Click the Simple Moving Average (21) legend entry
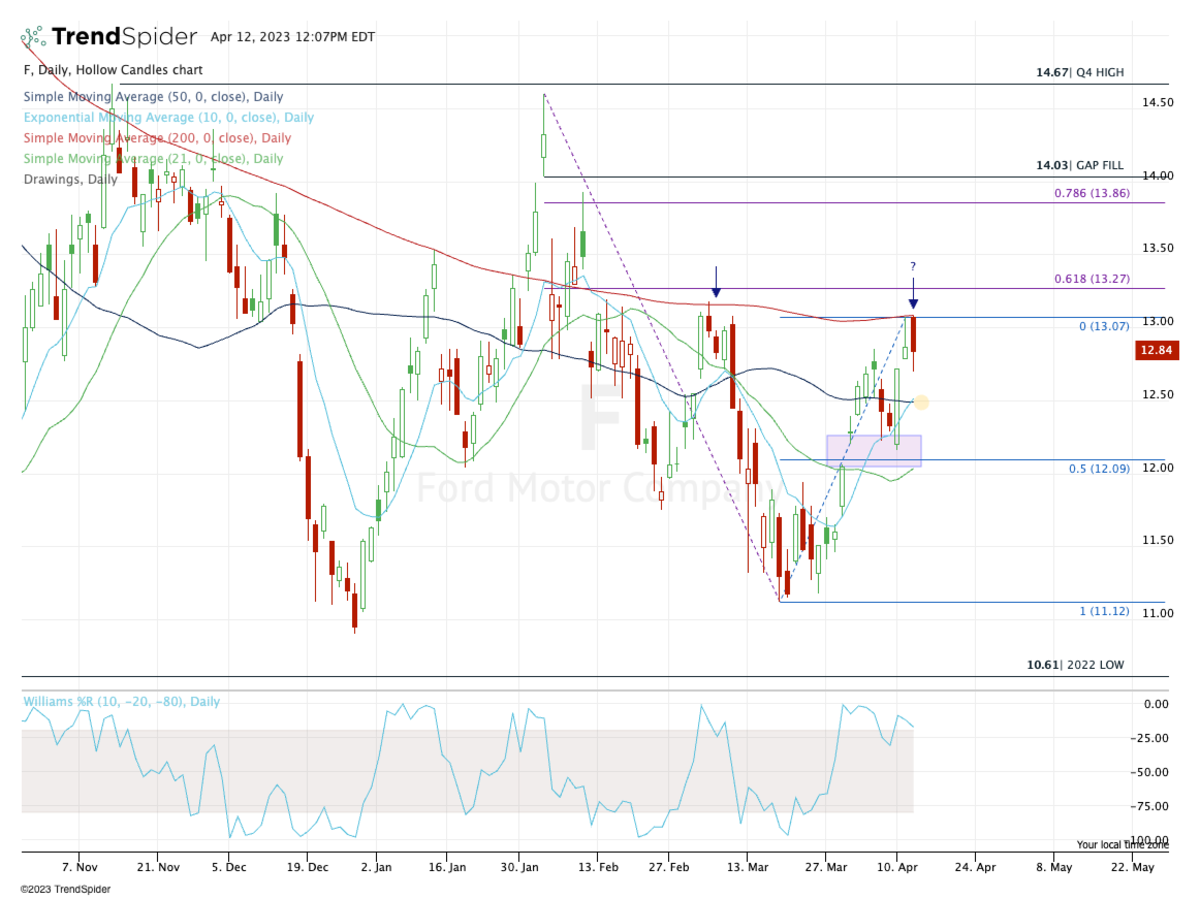This screenshot has height=899, width=1200. point(153,158)
